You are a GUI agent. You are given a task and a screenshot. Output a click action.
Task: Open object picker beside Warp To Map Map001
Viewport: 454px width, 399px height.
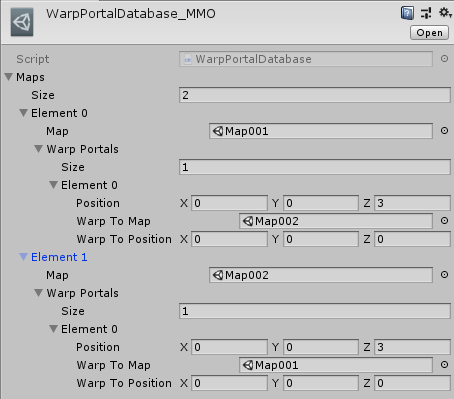[444, 365]
